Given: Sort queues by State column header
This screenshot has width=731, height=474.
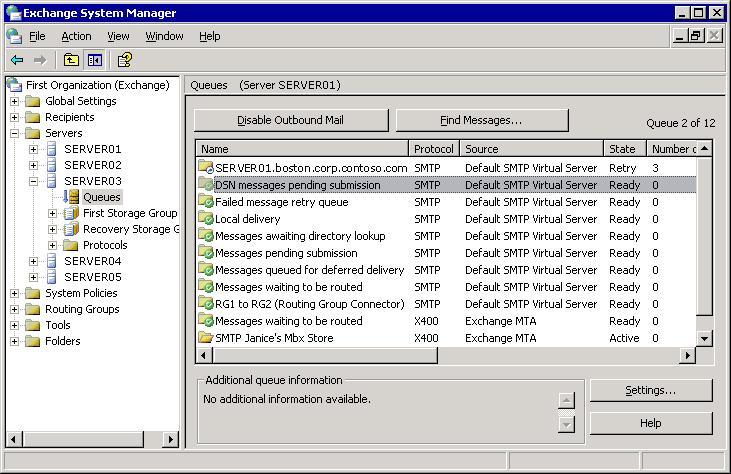Looking at the screenshot, I should point(625,149).
